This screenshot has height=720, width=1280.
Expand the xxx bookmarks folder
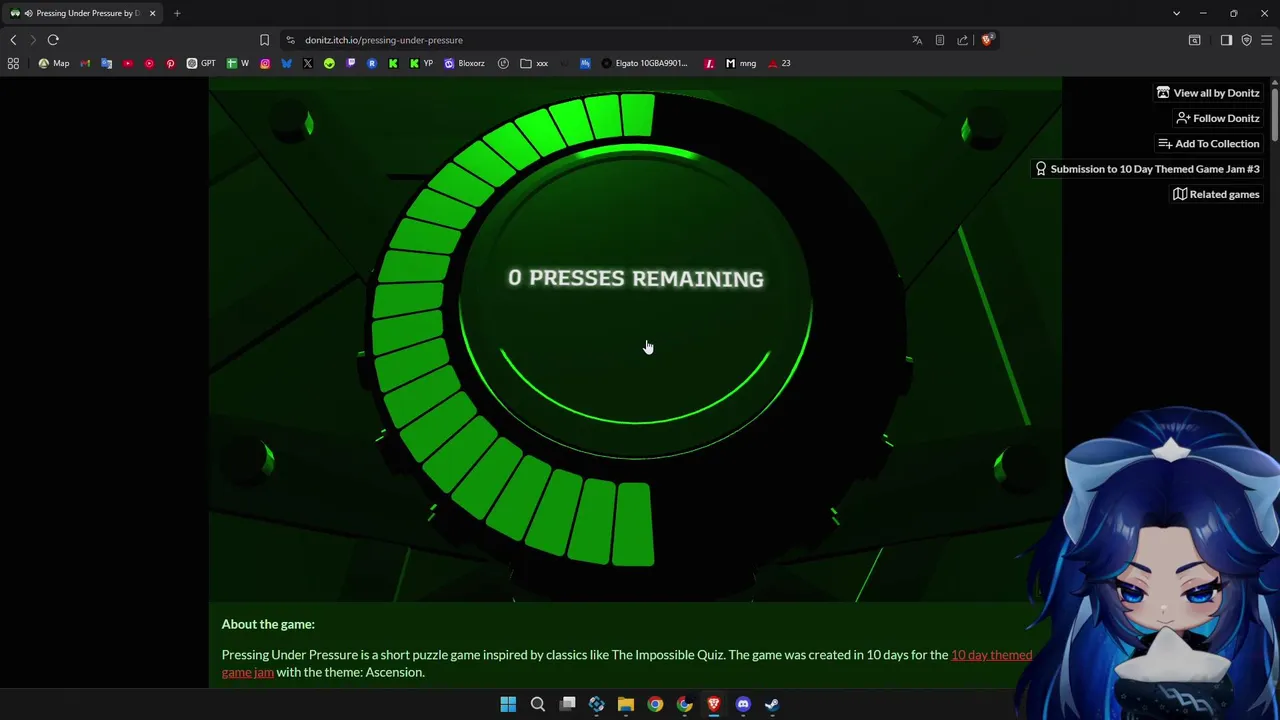(x=534, y=63)
